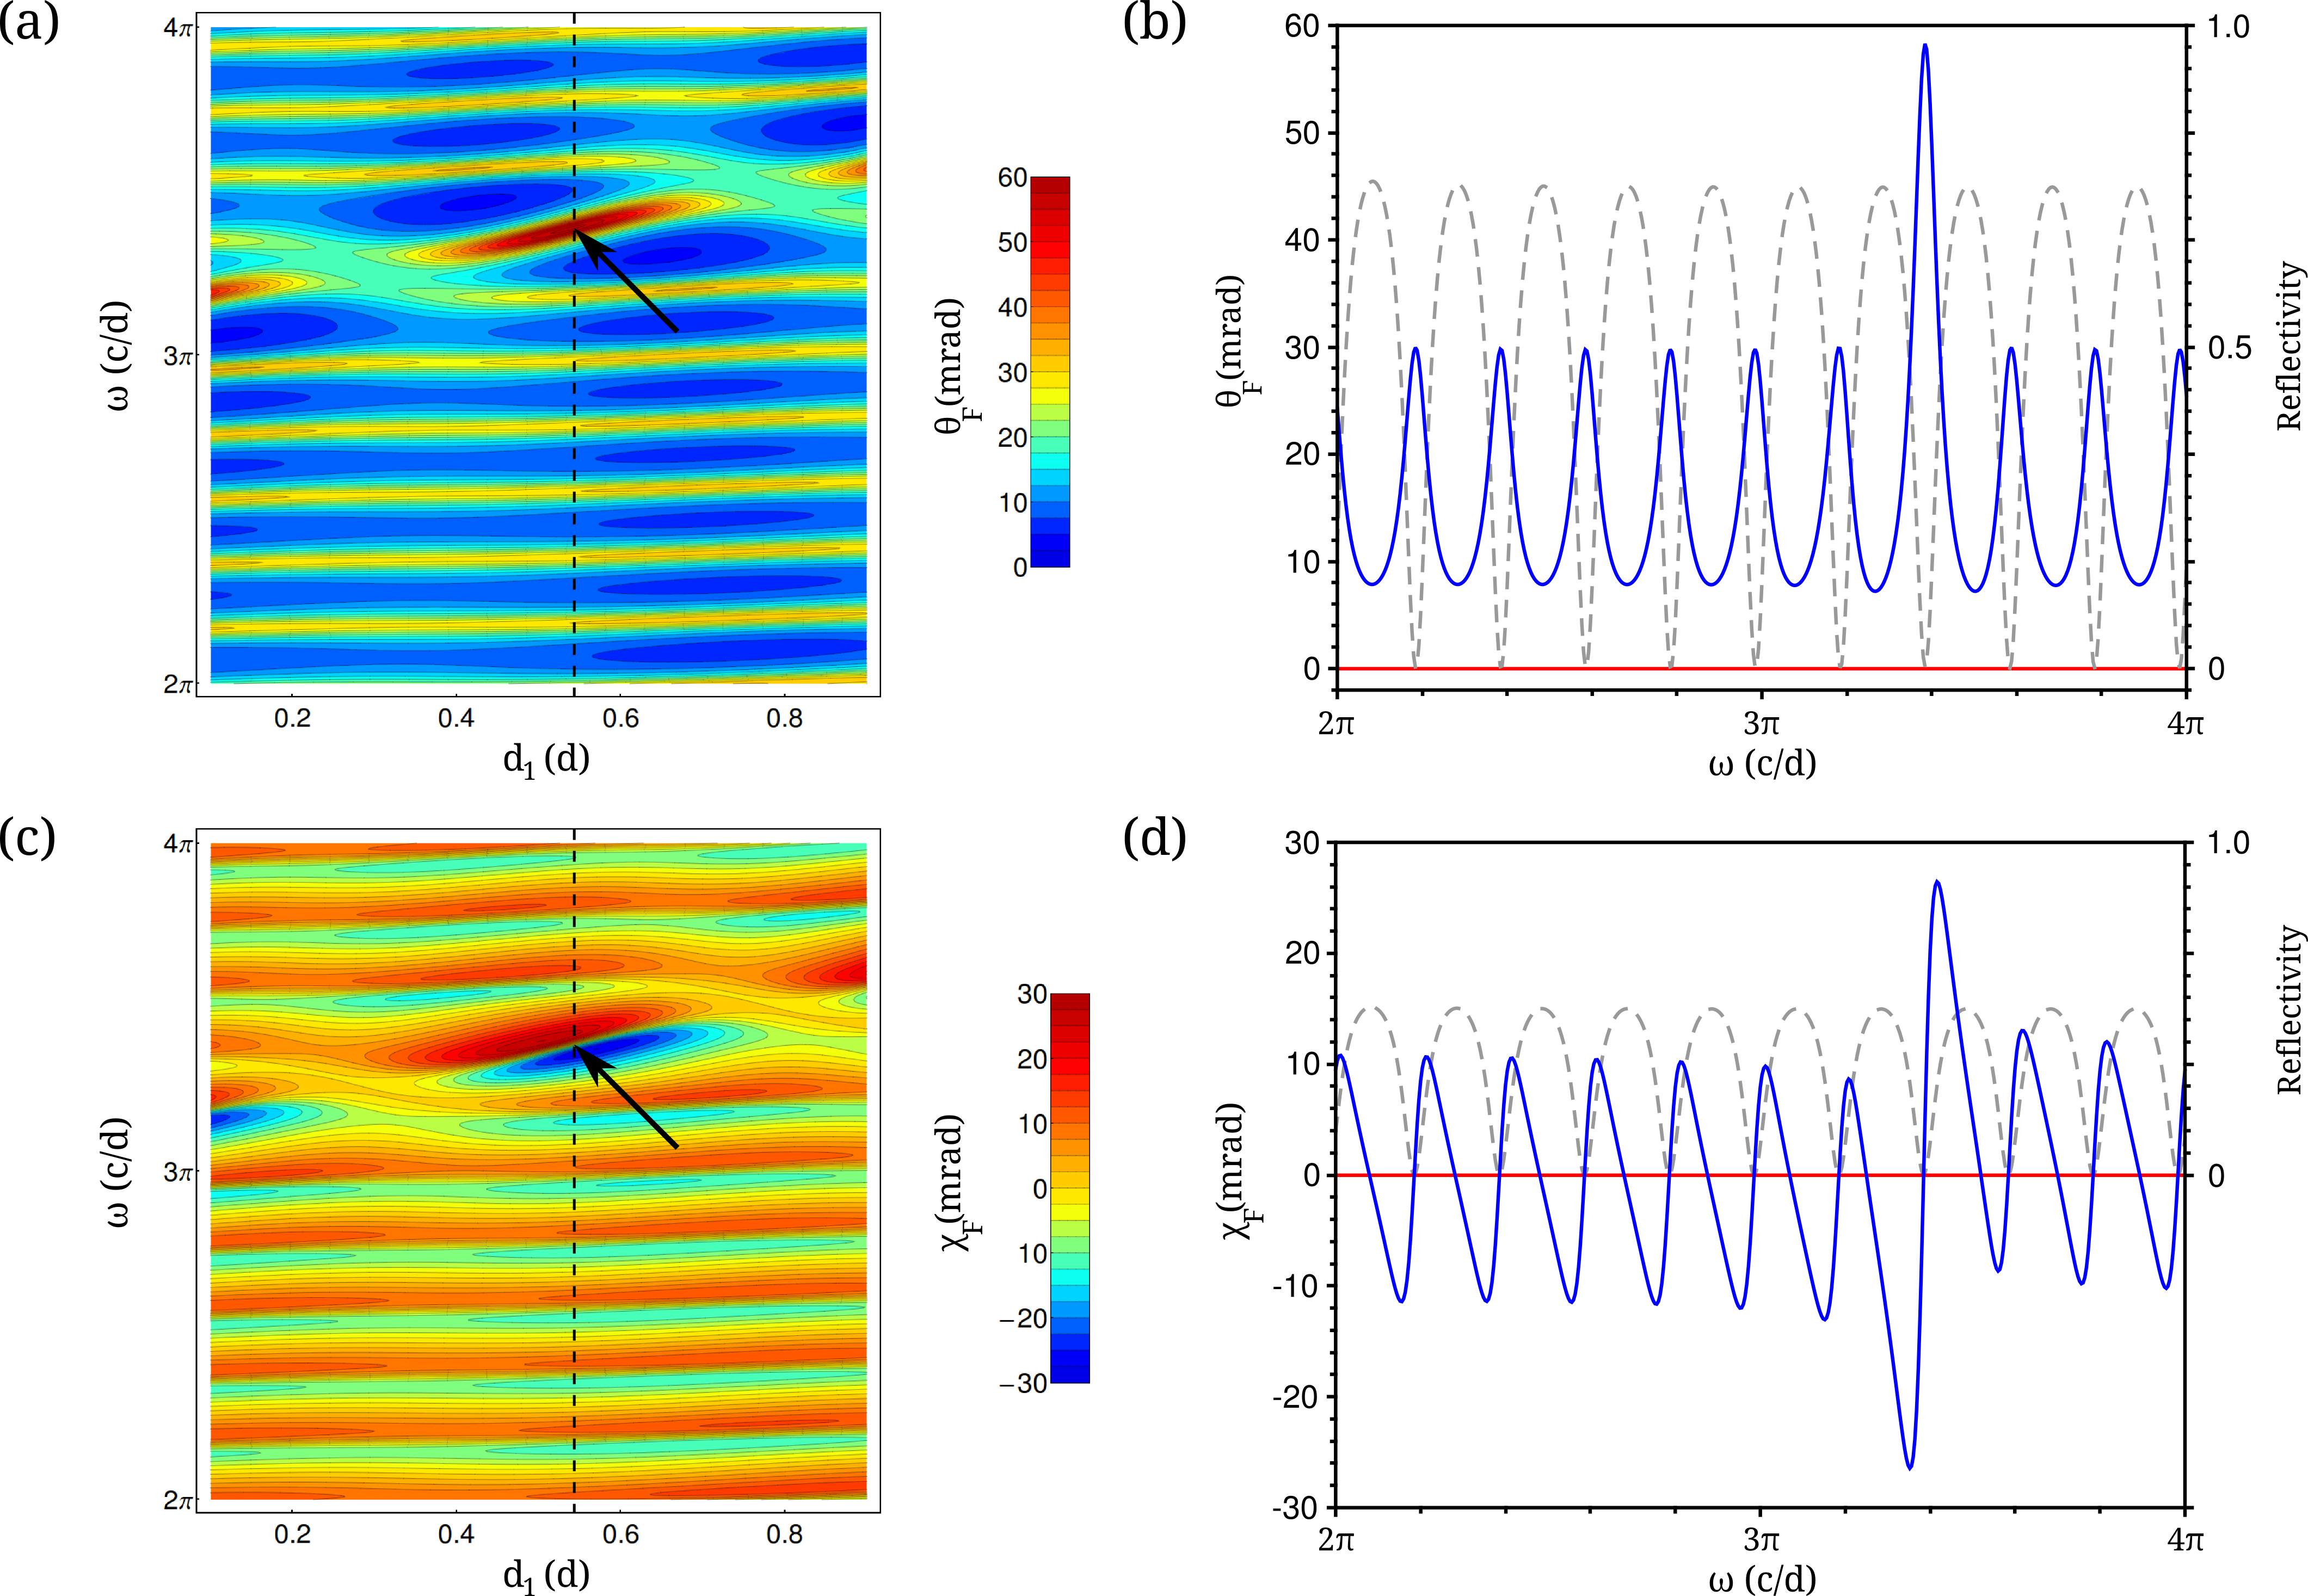
Task: Click the θF color bar legend
Action: (x=1049, y=372)
